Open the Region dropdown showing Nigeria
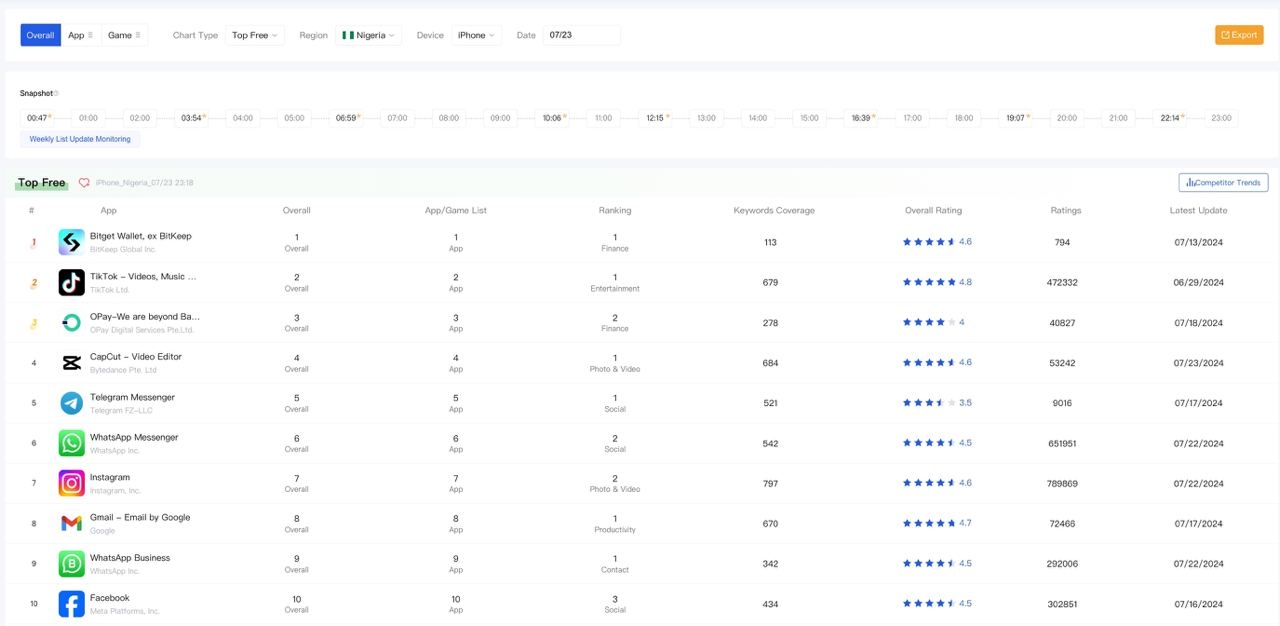Viewport: 1280px width, 626px height. click(369, 34)
